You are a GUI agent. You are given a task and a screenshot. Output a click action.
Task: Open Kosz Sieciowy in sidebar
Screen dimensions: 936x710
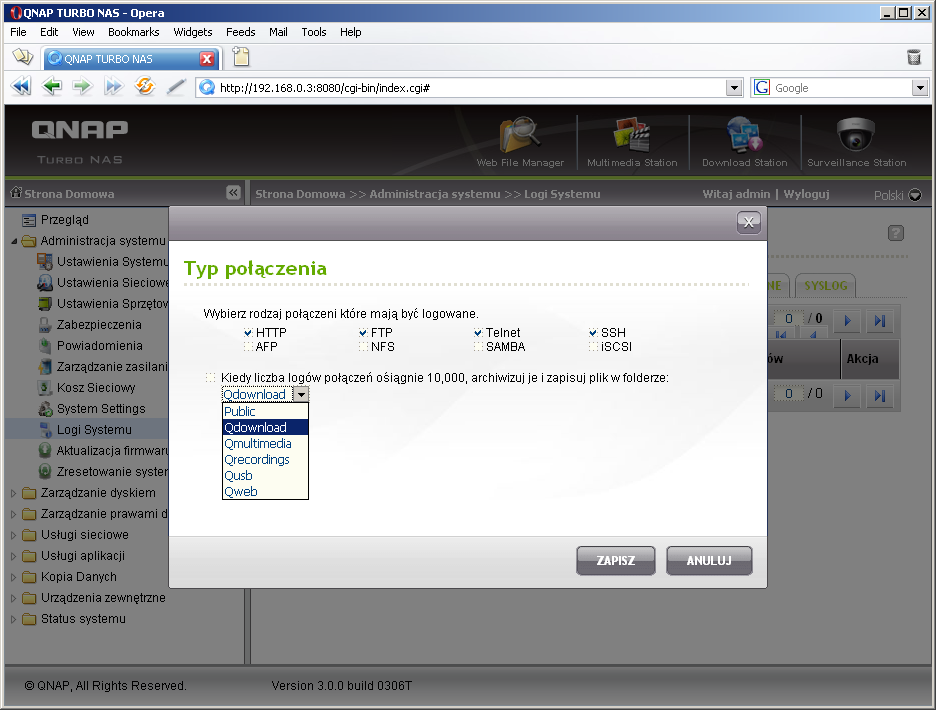tap(96, 388)
